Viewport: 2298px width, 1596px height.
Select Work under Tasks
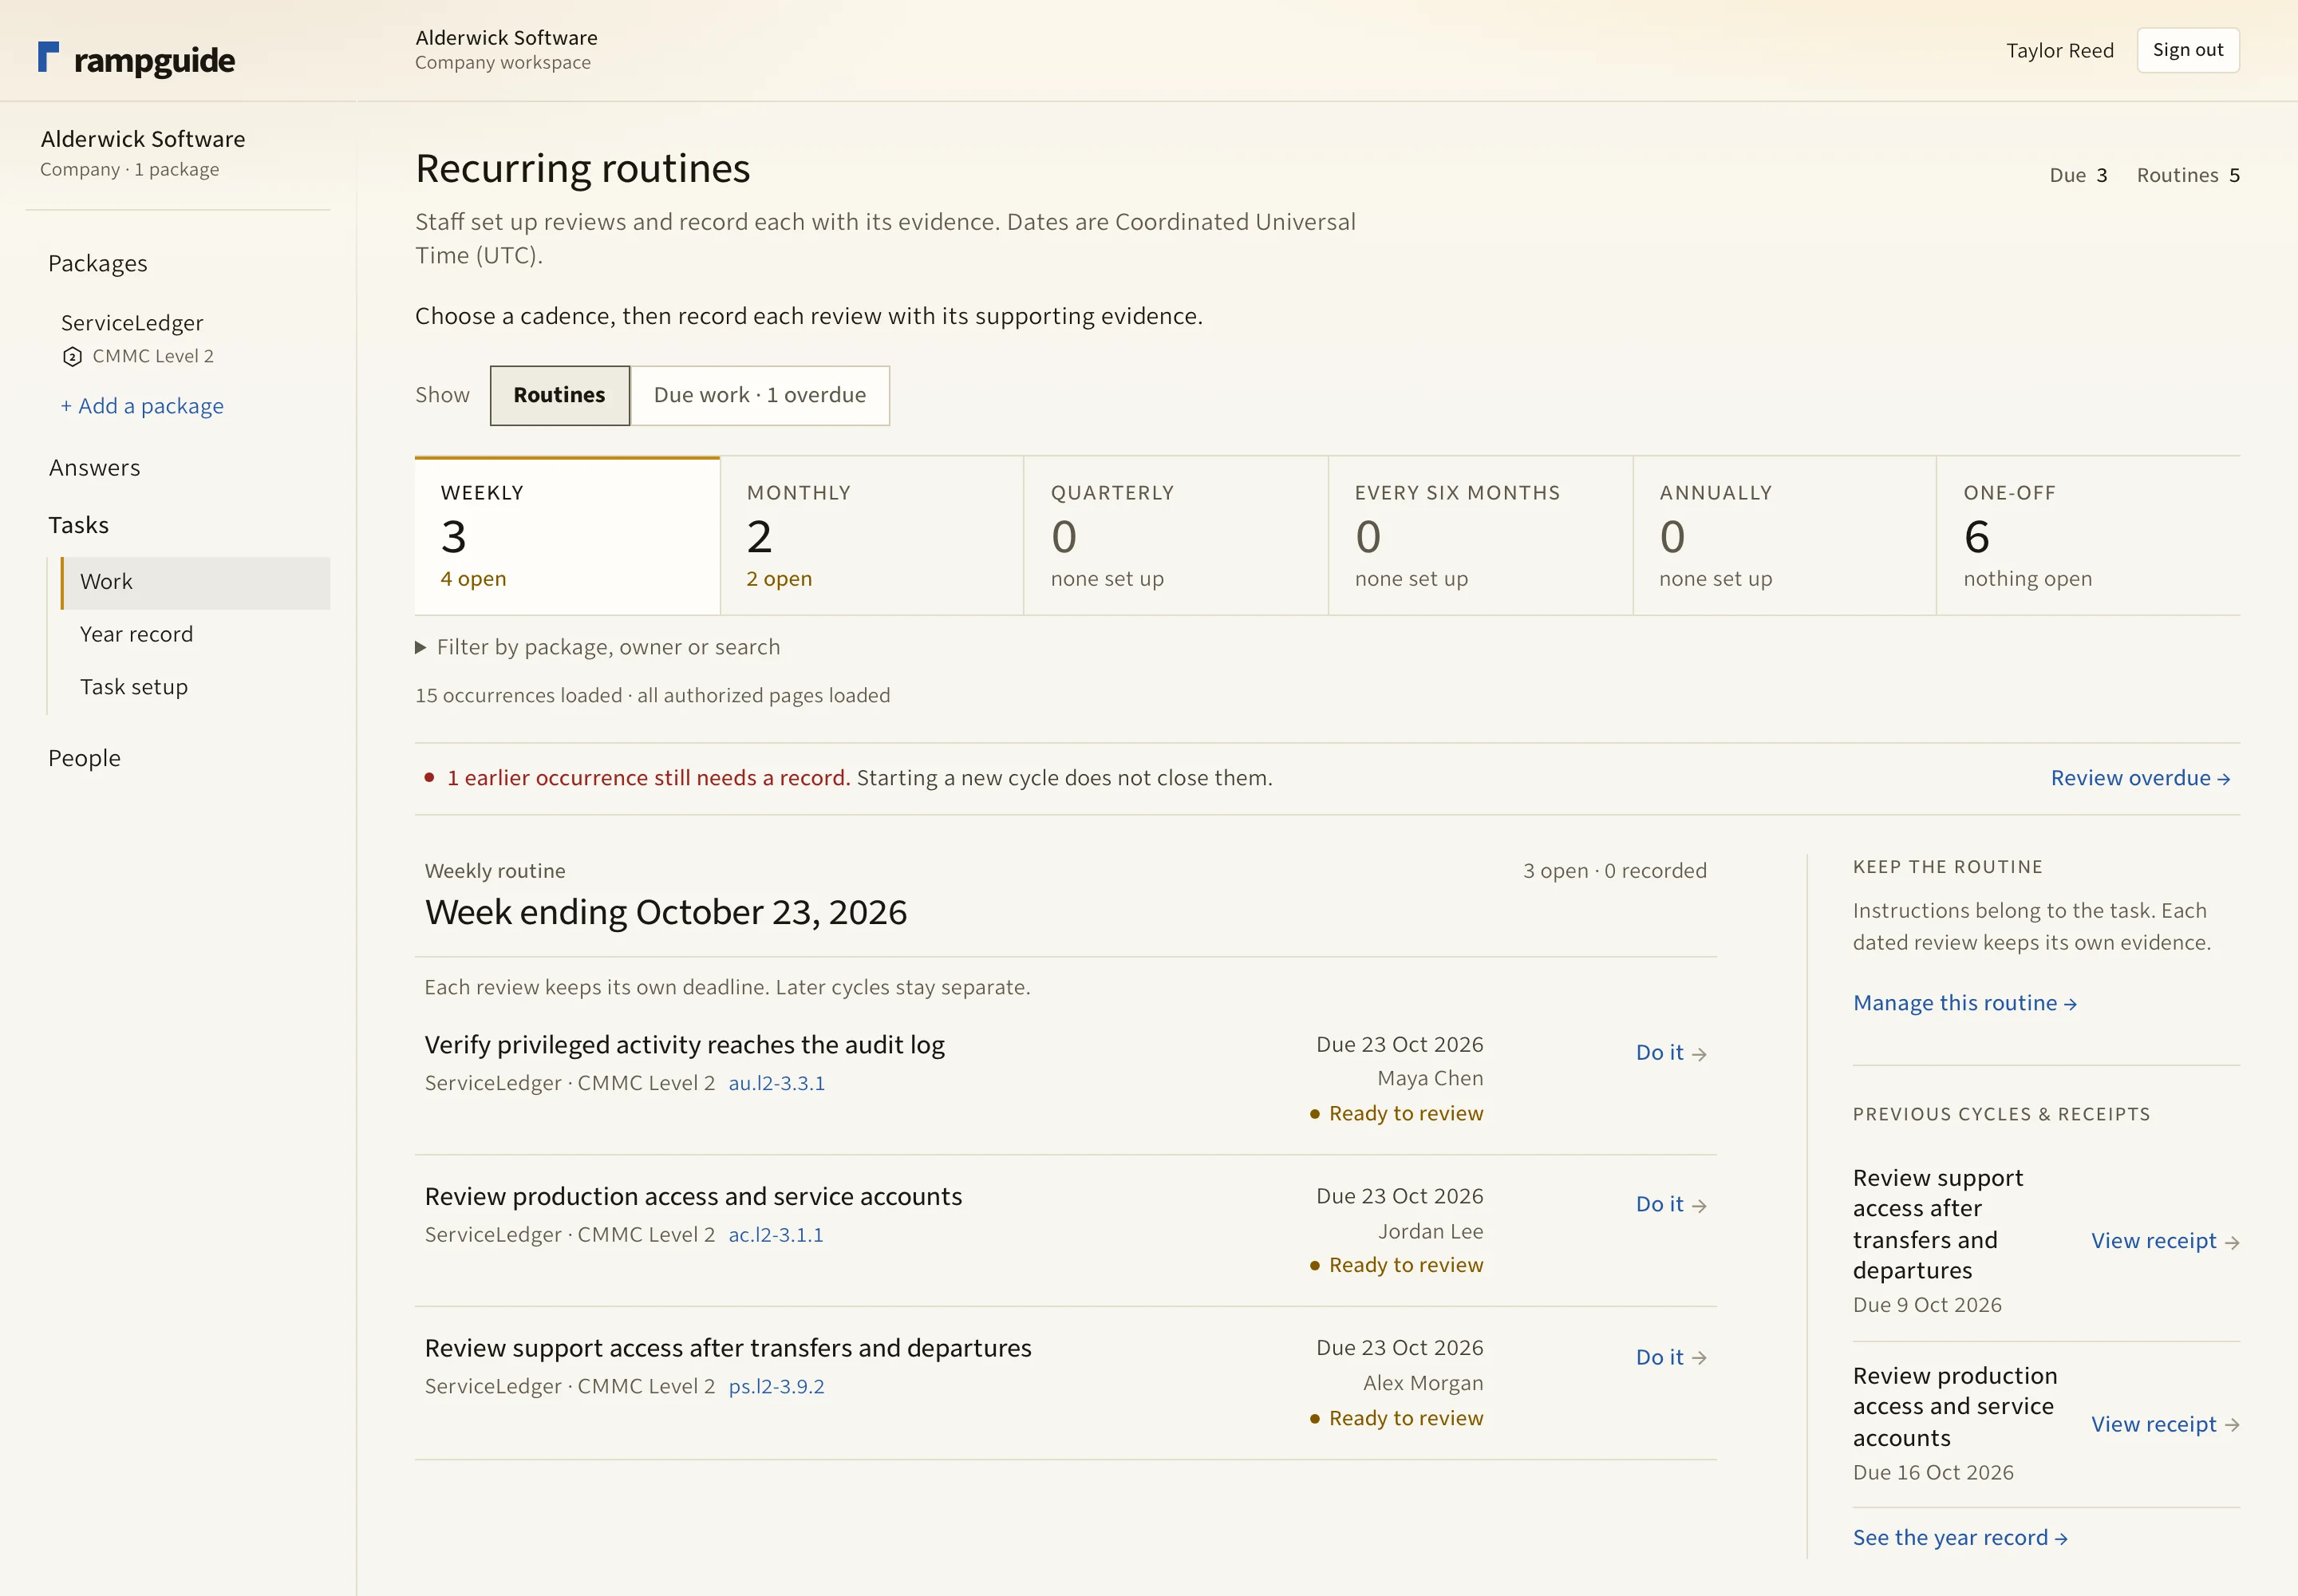196,582
